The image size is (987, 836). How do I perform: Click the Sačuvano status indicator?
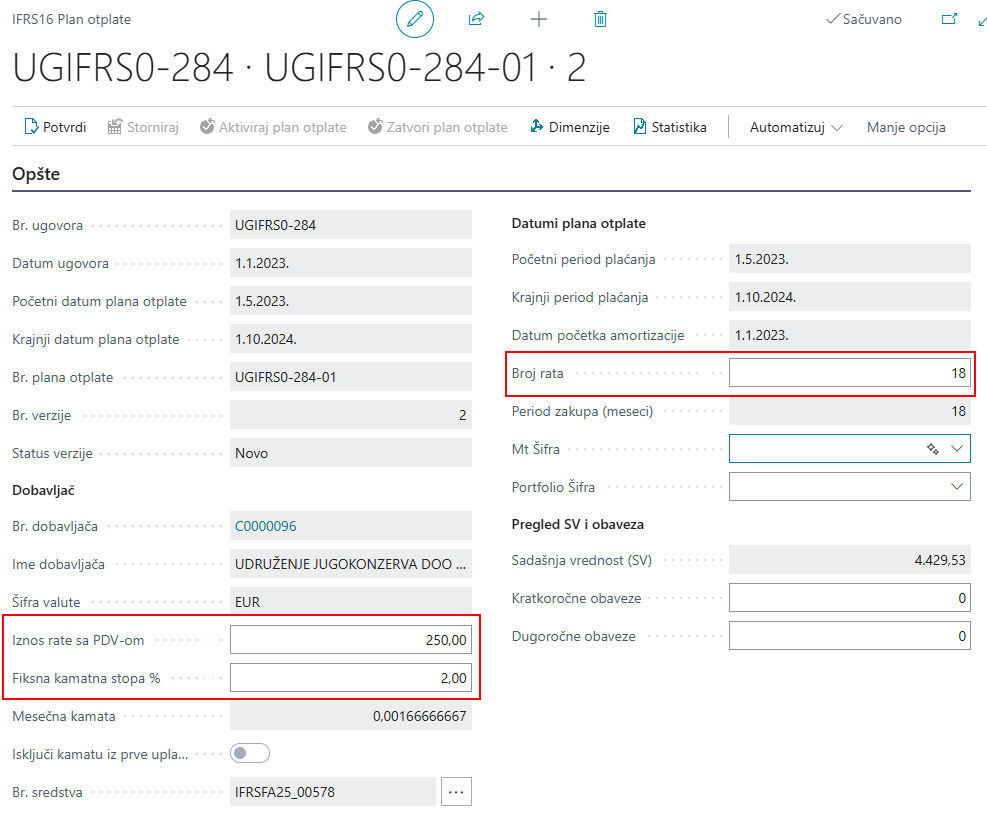pos(864,20)
